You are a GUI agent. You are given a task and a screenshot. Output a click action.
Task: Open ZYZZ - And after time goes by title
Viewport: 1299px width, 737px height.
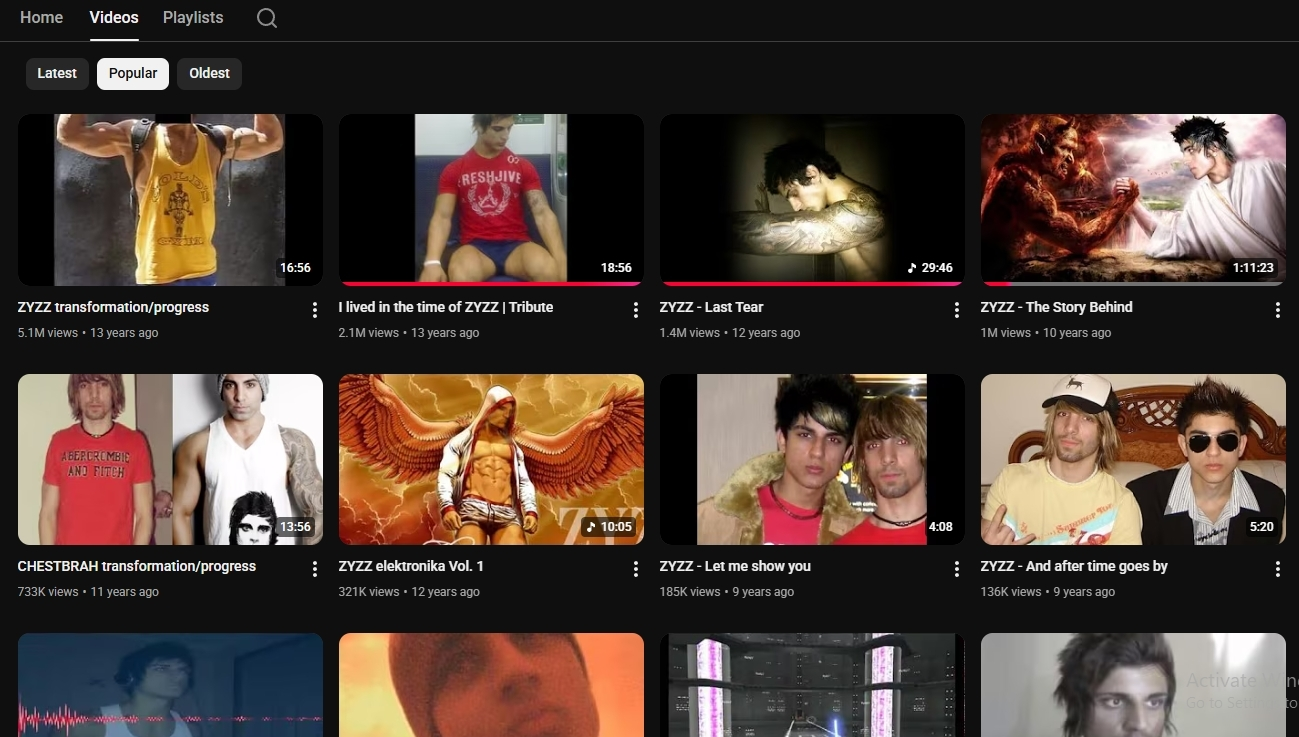click(1074, 566)
